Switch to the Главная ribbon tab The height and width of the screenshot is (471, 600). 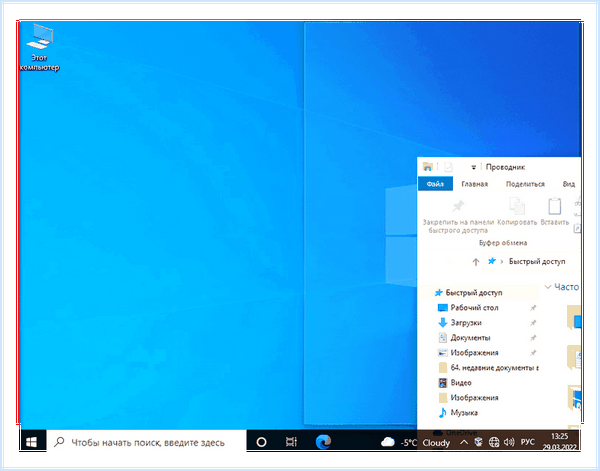(474, 184)
